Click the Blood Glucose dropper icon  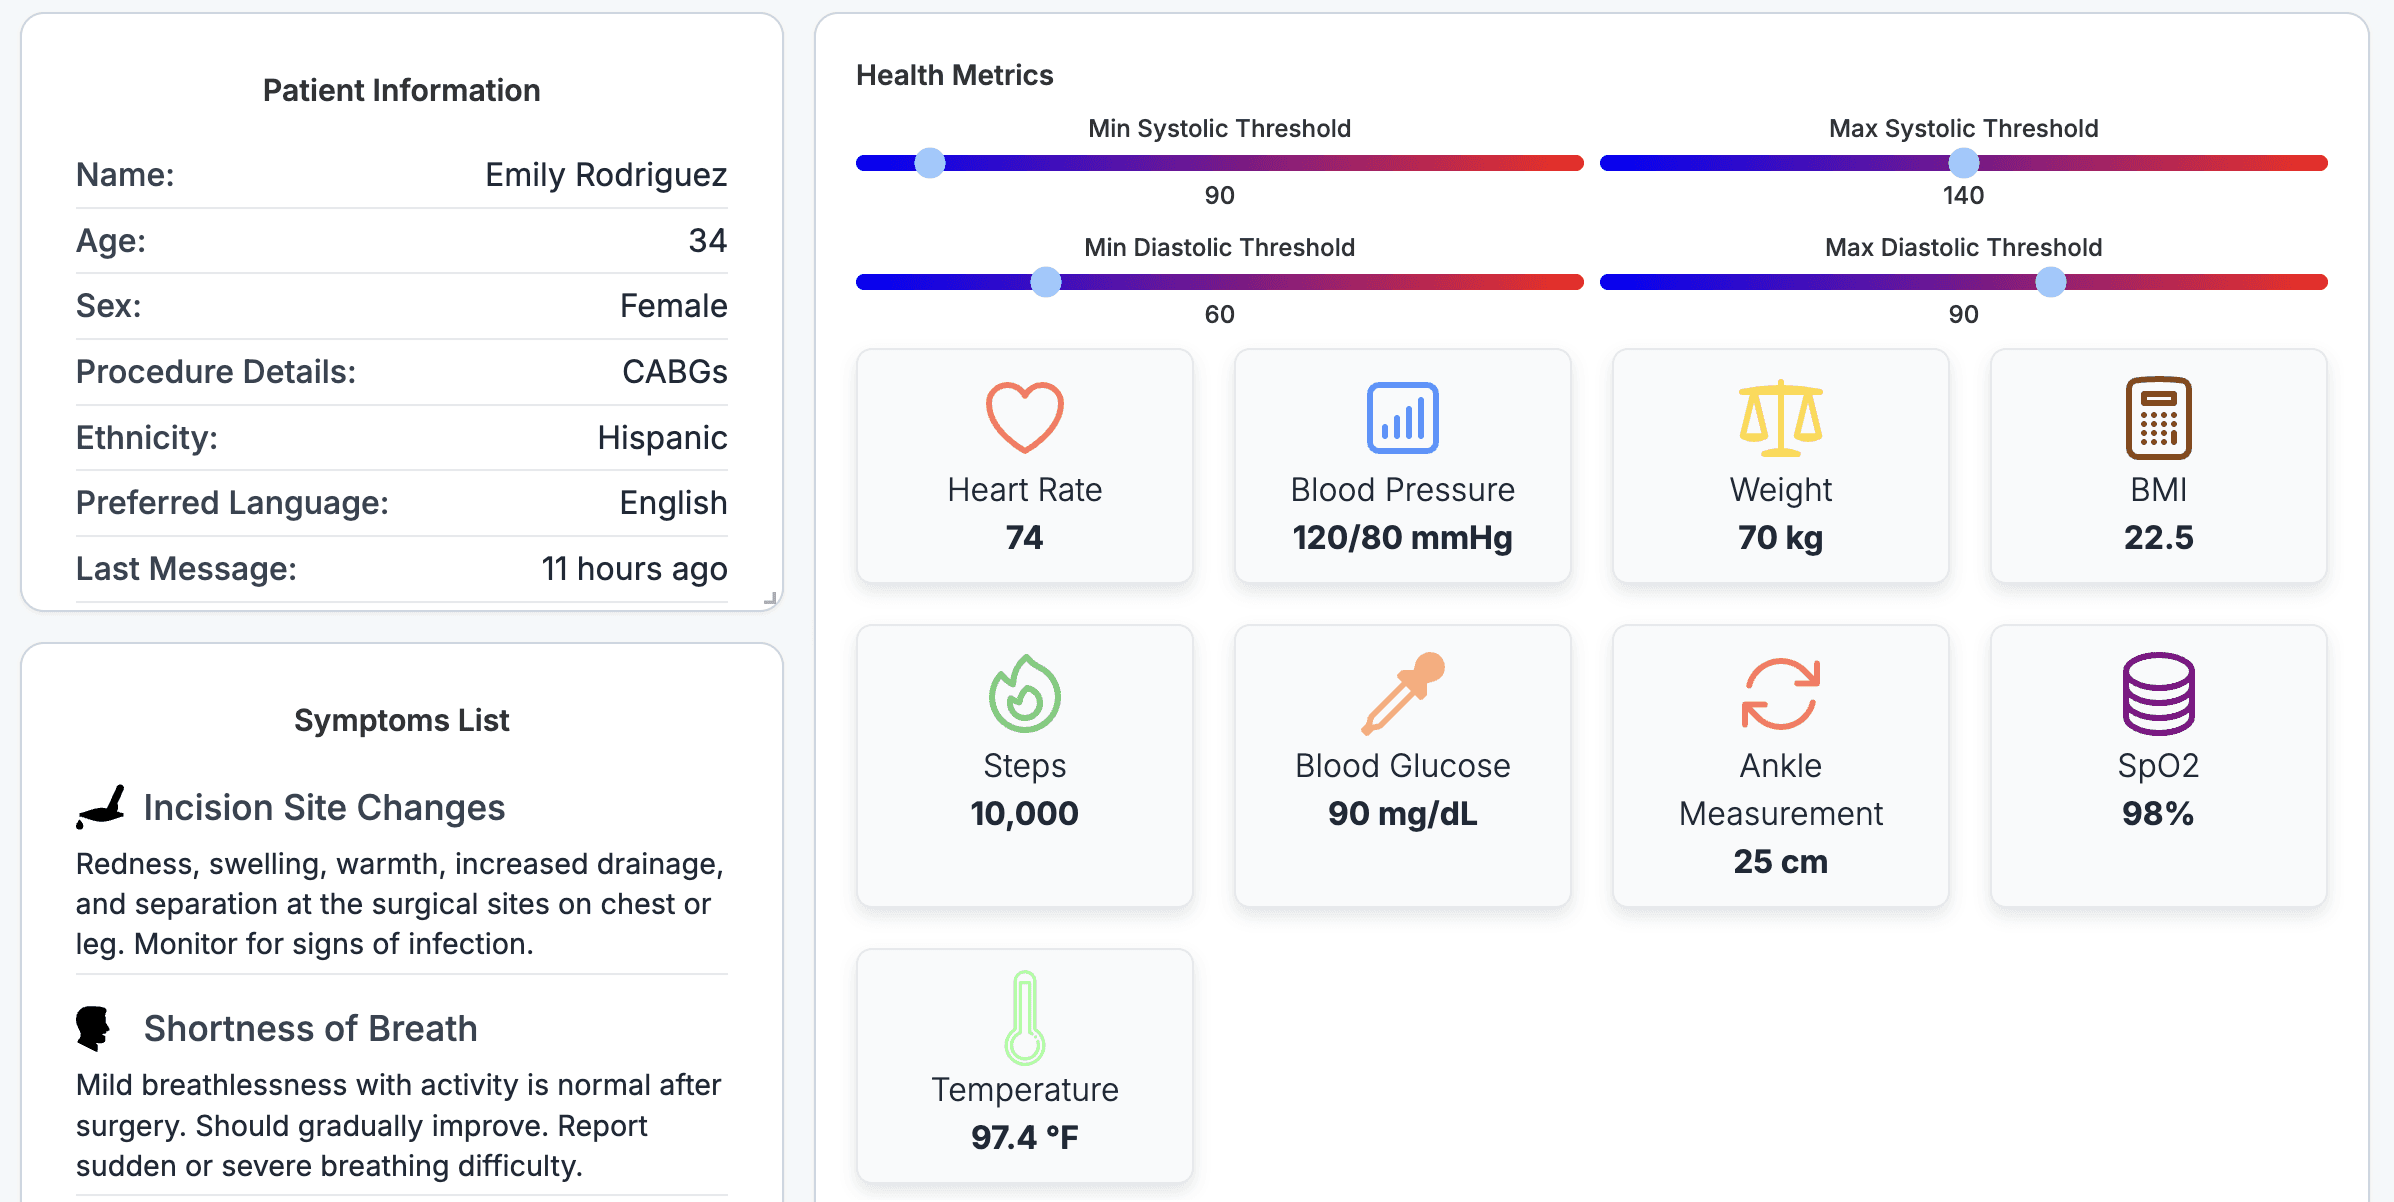[1402, 694]
